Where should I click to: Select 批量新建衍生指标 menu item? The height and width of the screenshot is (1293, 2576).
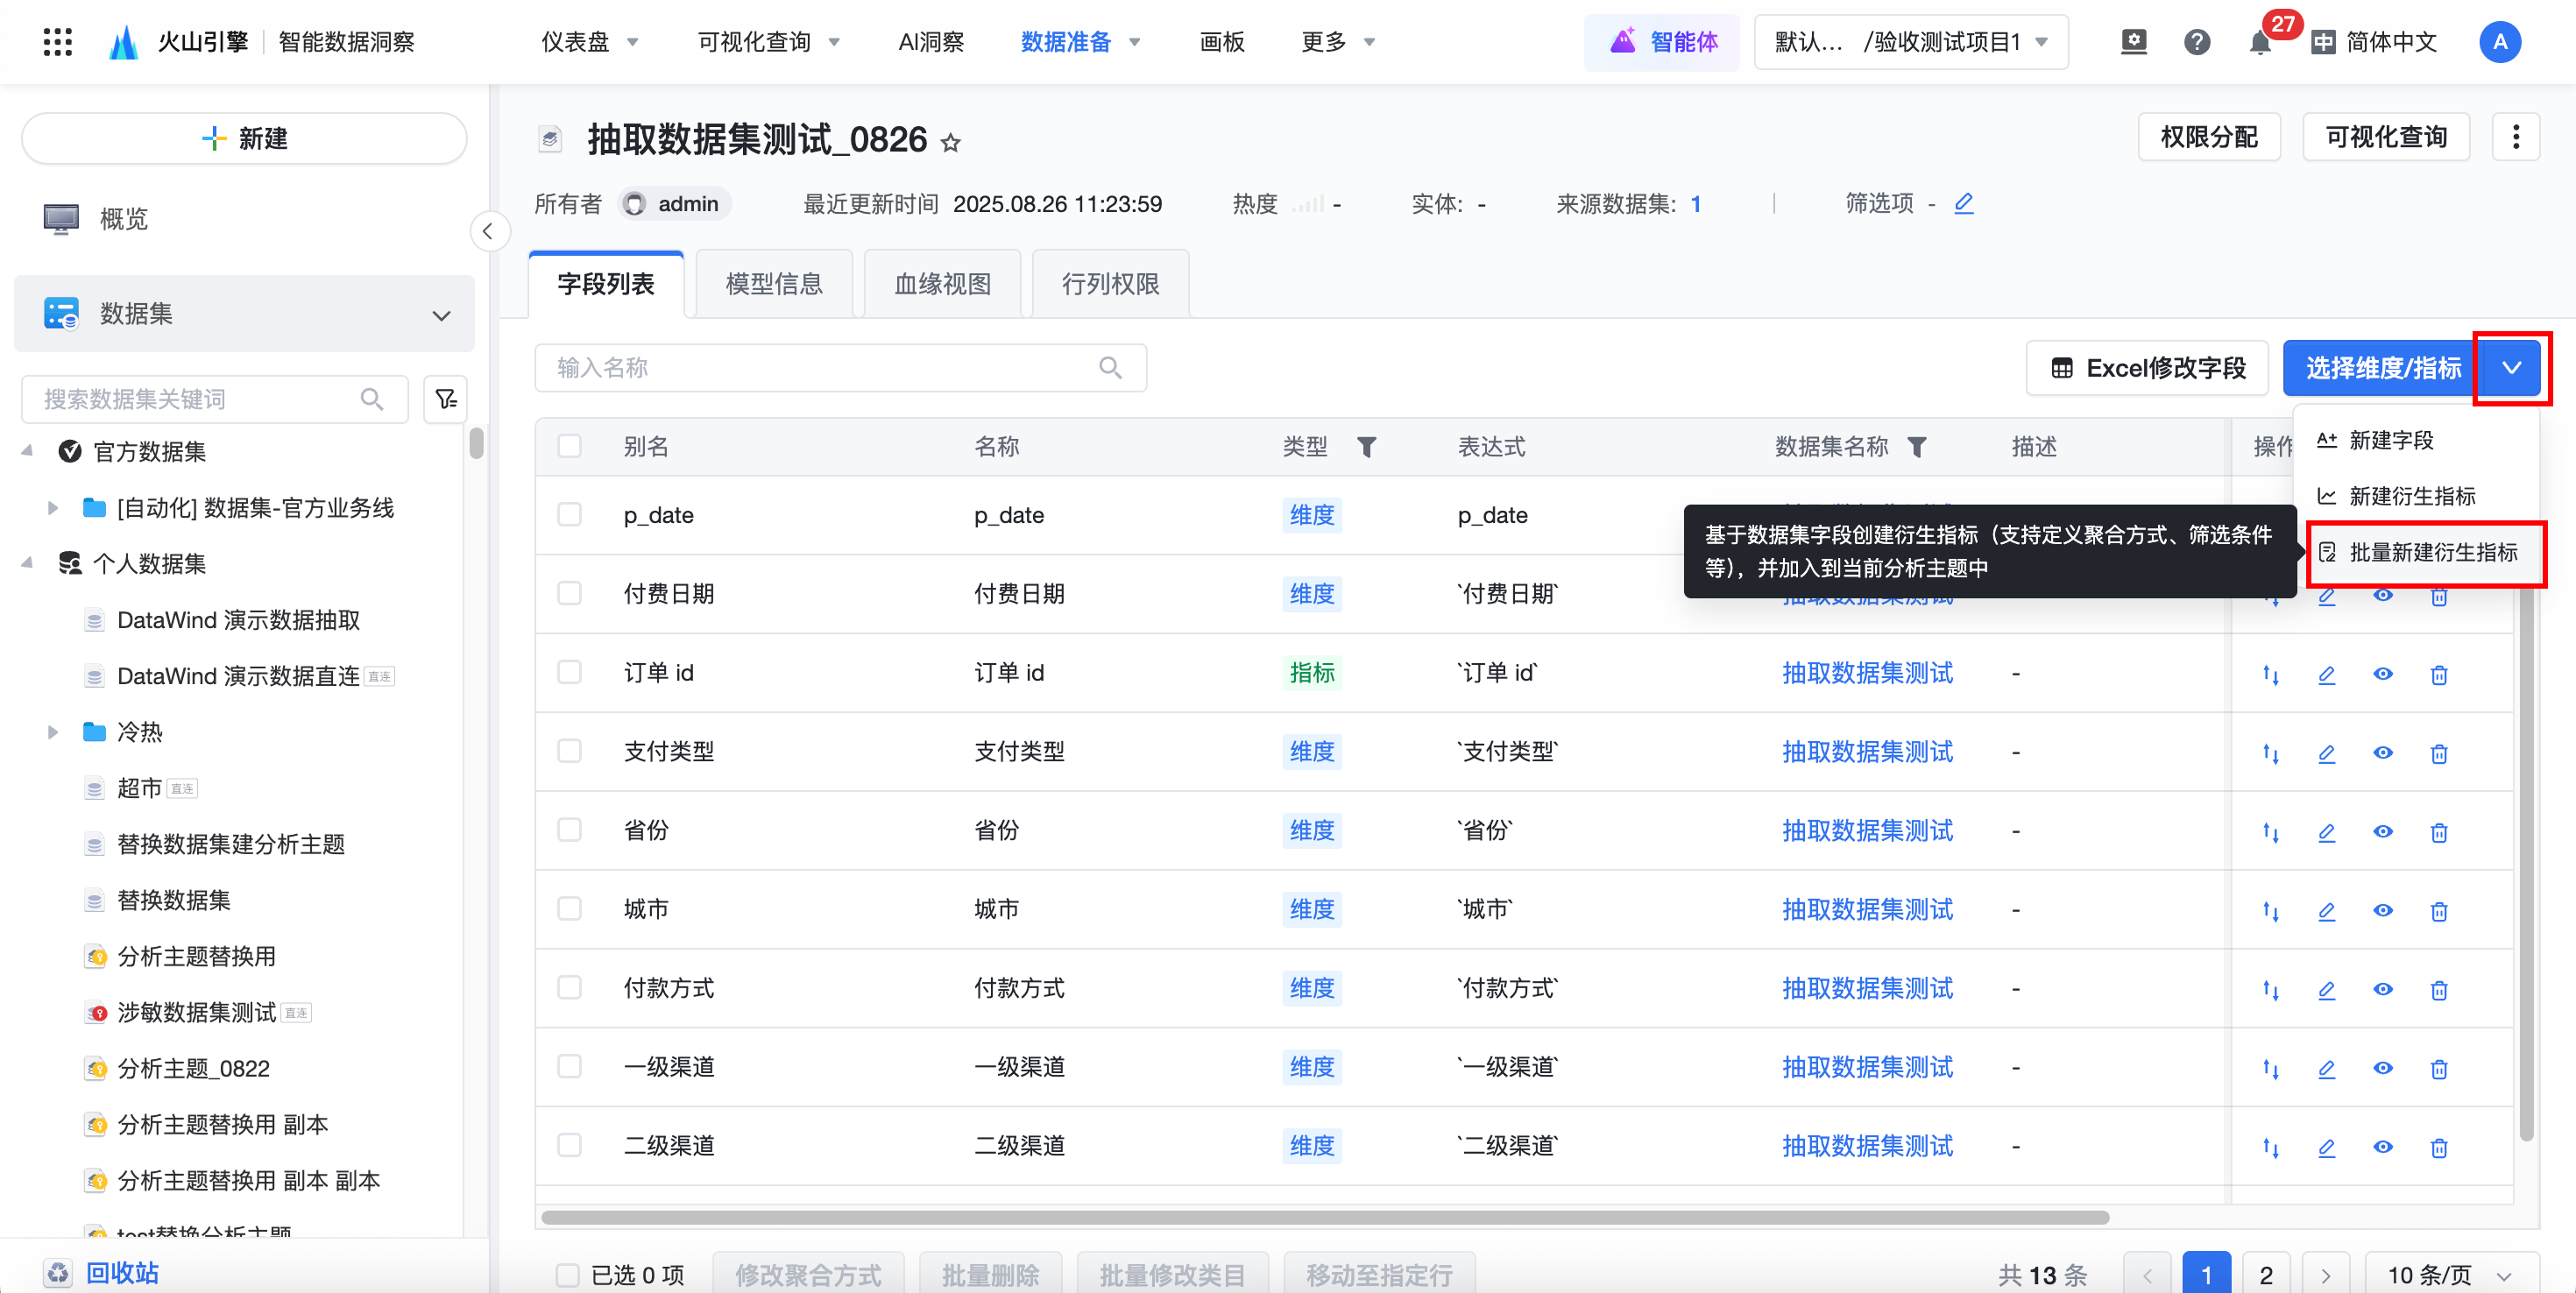pos(2431,552)
